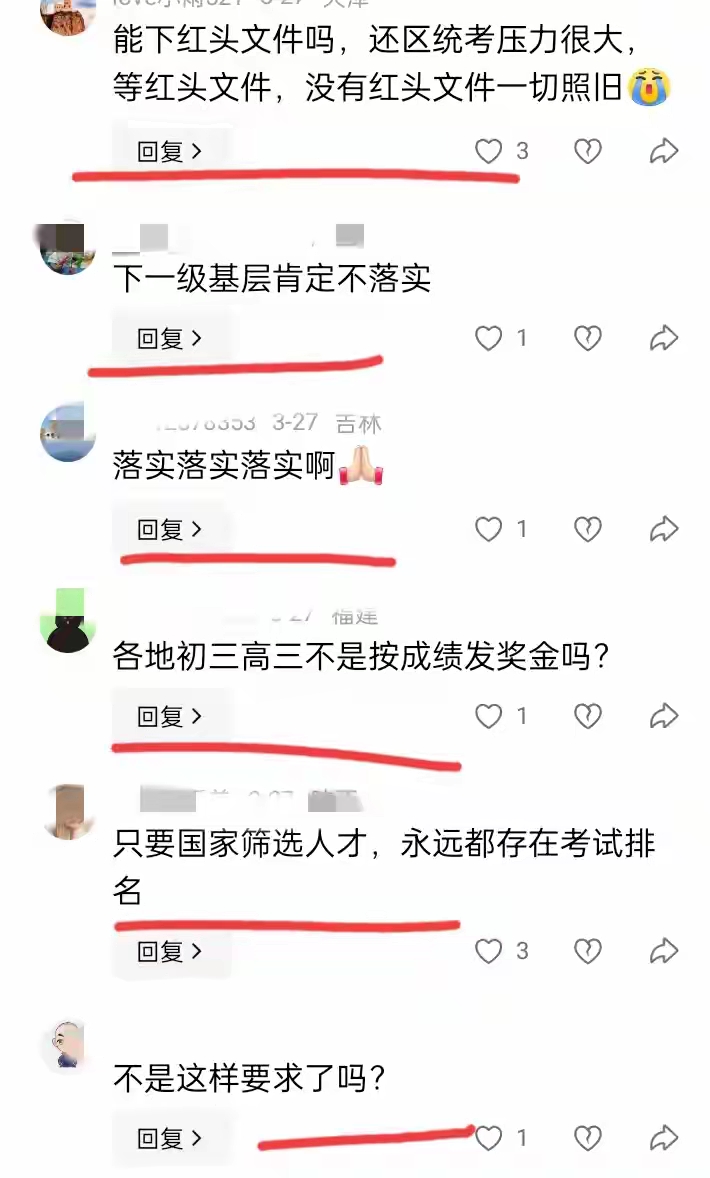Reply to the 初三高三按成绩发奖金 comment
The height and width of the screenshot is (1178, 710).
171,717
